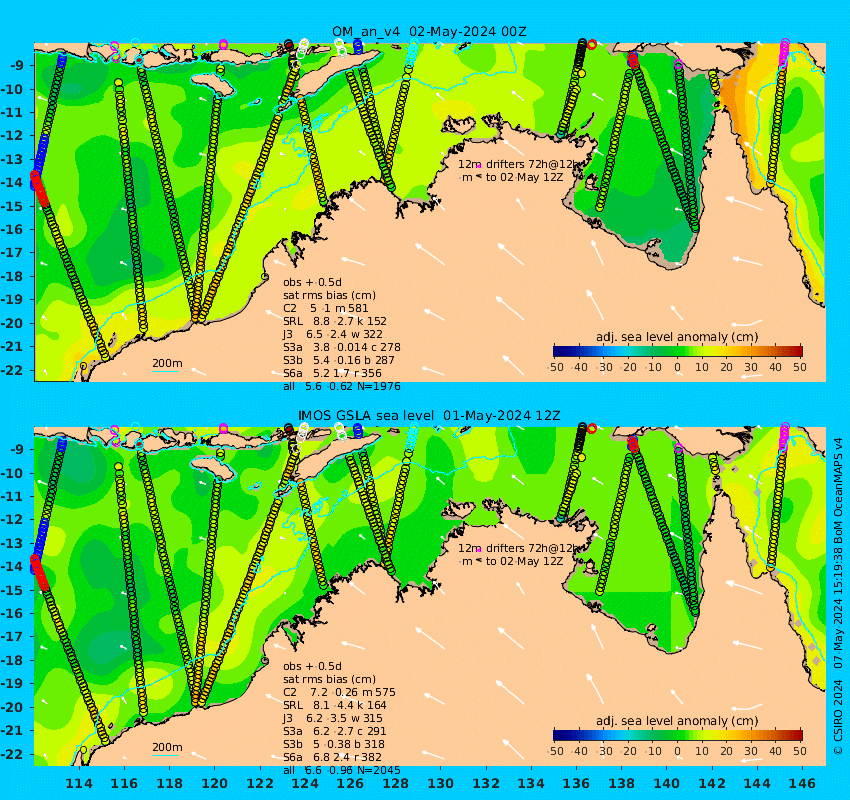Click longitude label 138
The image size is (850, 800).
(x=621, y=783)
